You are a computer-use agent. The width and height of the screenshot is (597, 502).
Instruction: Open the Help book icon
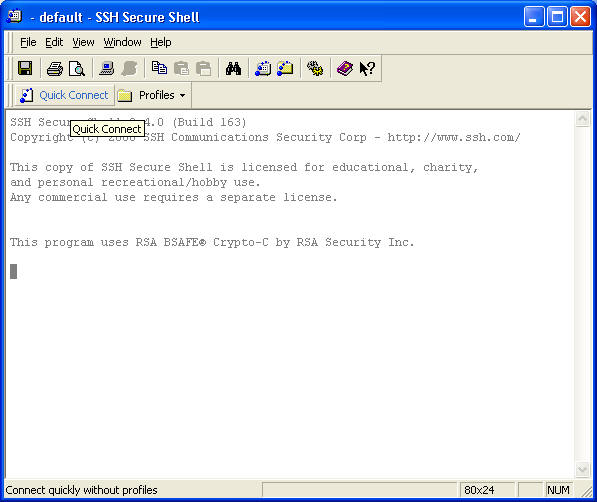[345, 69]
